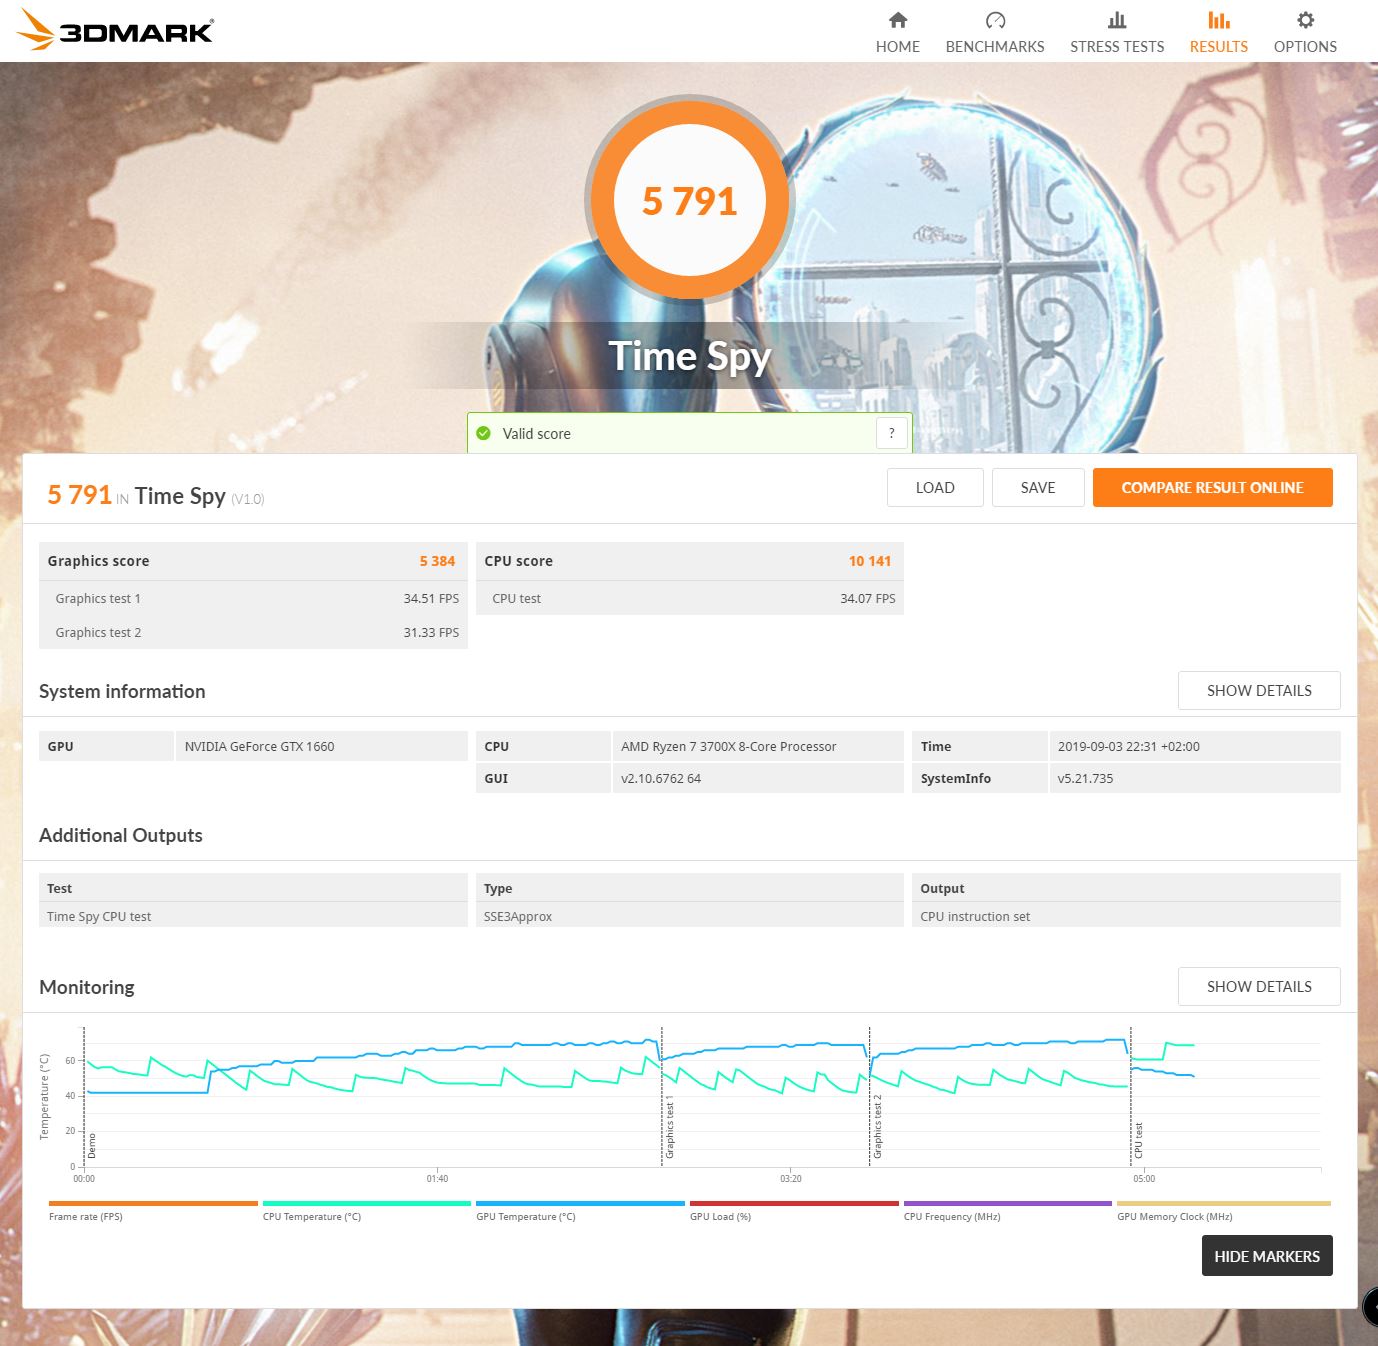The width and height of the screenshot is (1378, 1346).
Task: Click the LOAD button
Action: point(935,487)
